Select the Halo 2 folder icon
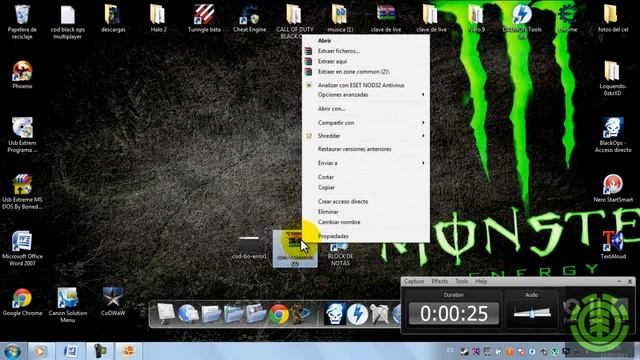This screenshot has width=640, height=360. point(158,18)
